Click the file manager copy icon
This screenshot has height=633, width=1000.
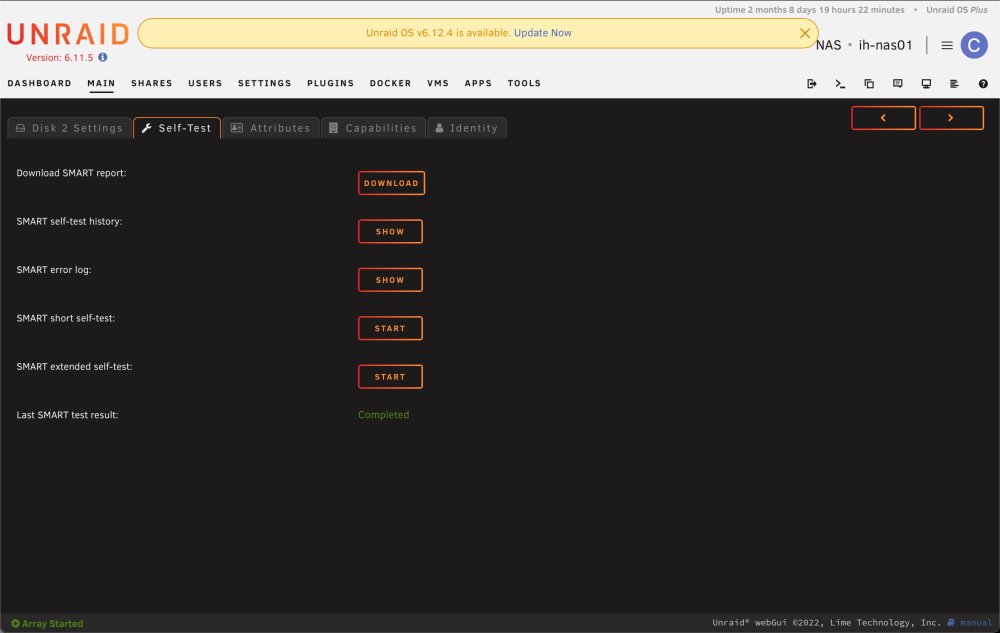pos(869,84)
